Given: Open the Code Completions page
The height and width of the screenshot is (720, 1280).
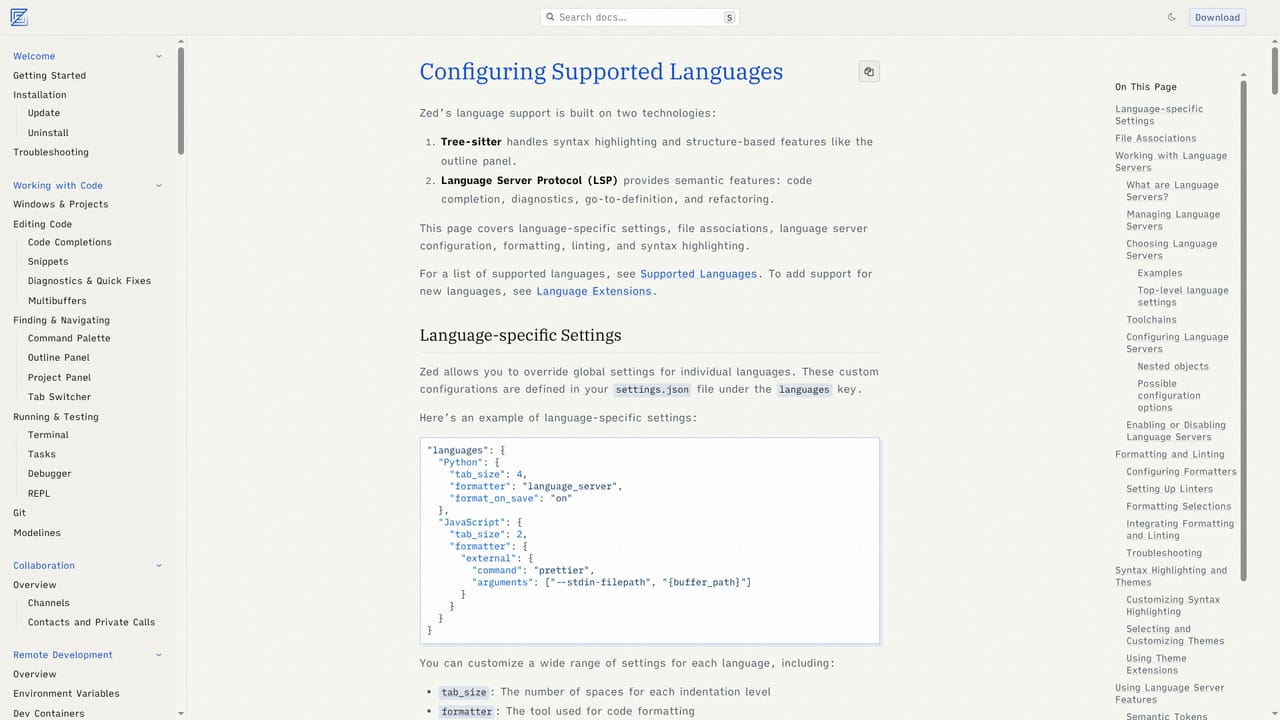Looking at the screenshot, I should coord(70,242).
